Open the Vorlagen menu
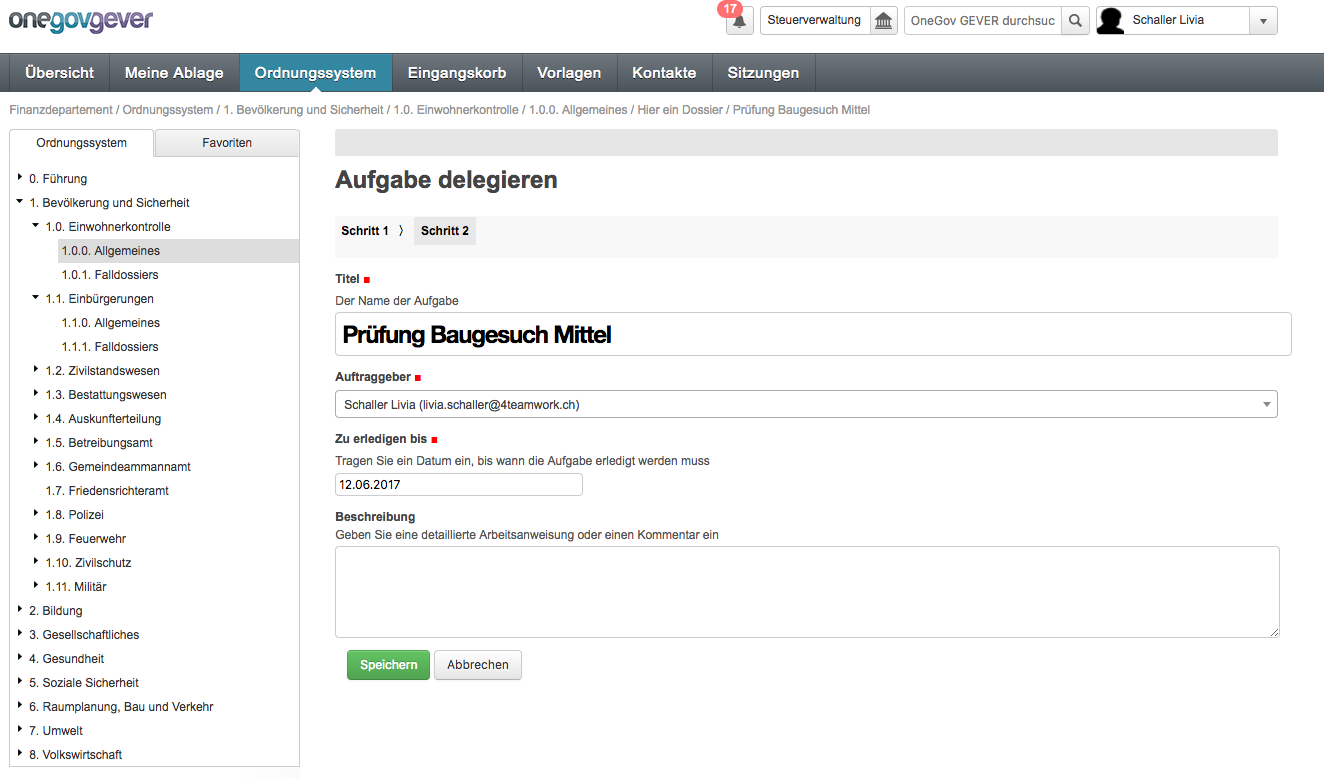Viewport: 1324px width, 781px height. pos(569,73)
